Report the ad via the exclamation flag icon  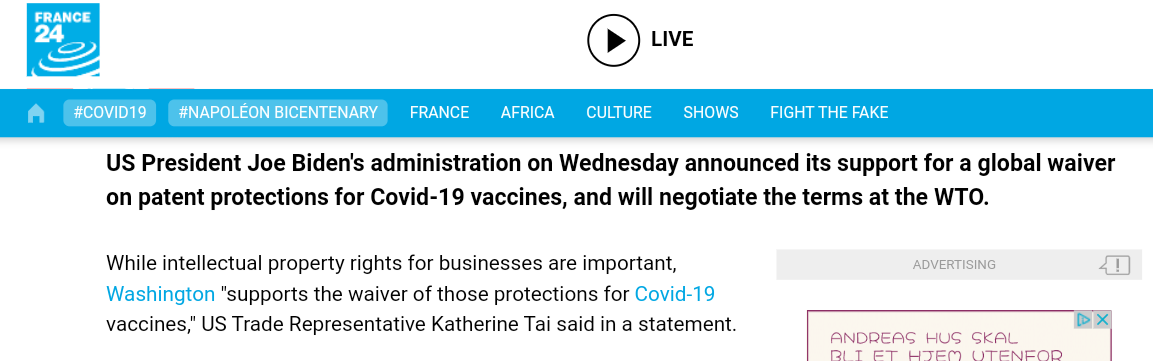(1115, 265)
